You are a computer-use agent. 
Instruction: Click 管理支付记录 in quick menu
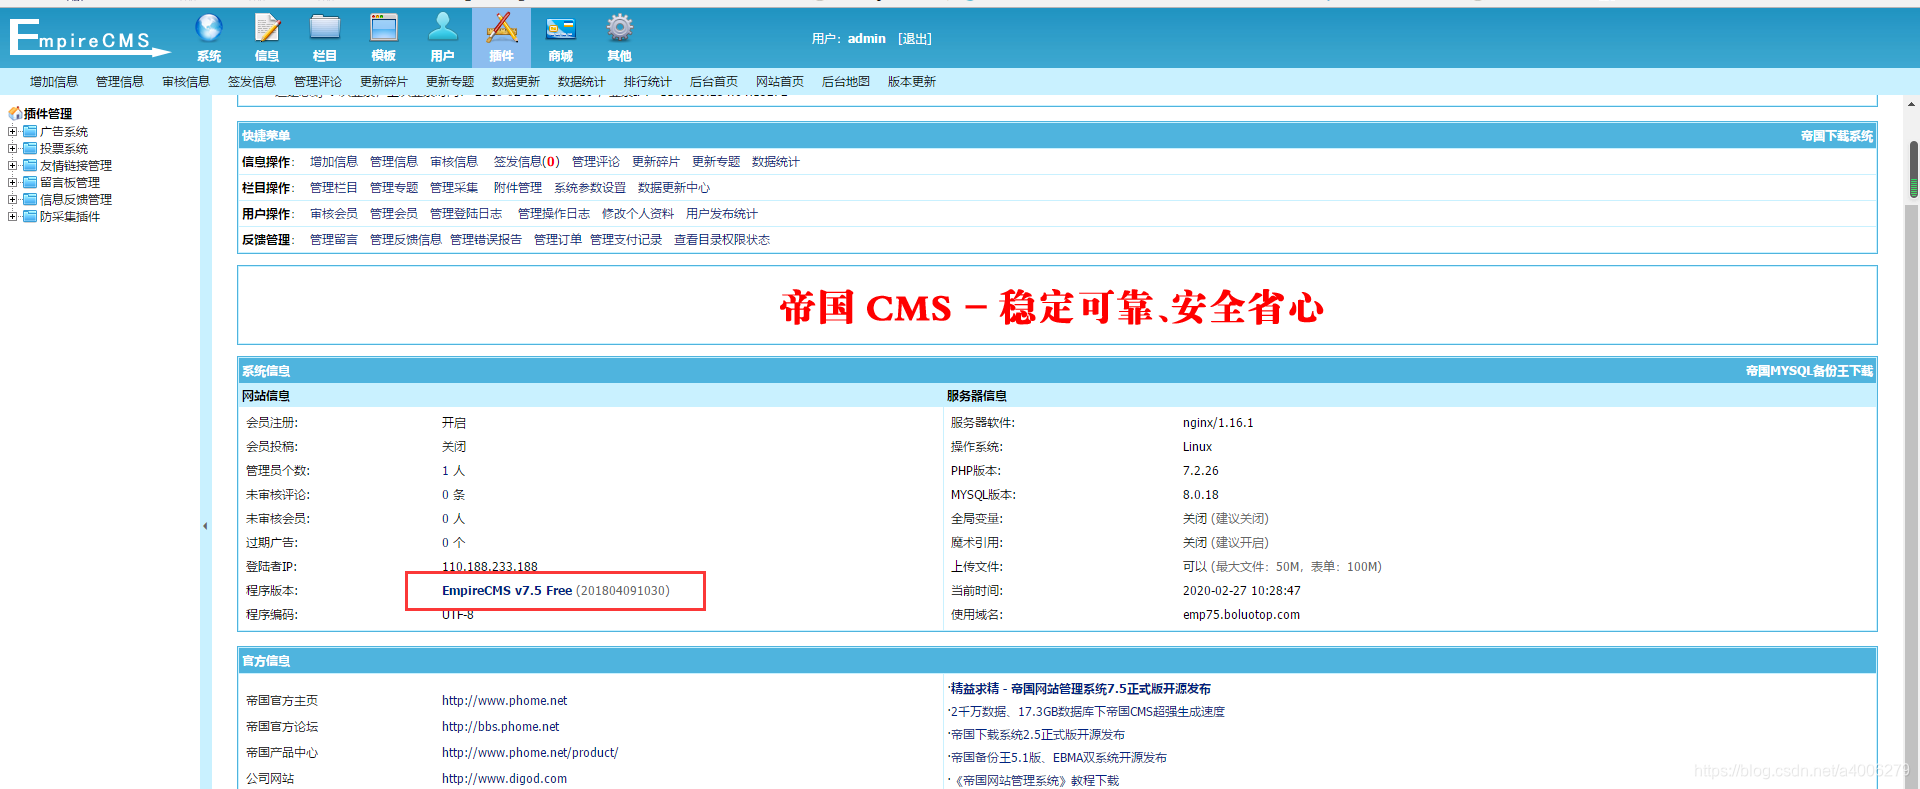point(626,240)
